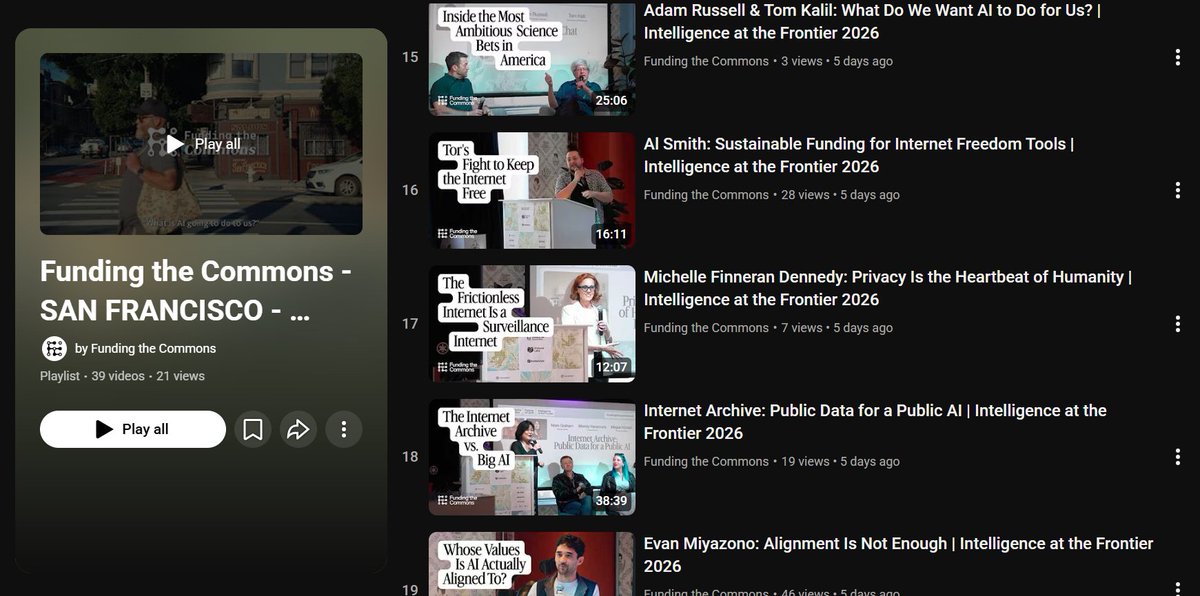The image size is (1200, 596).
Task: Click the '3 views • 5 days ago' text
Action: pyautogui.click(x=837, y=61)
